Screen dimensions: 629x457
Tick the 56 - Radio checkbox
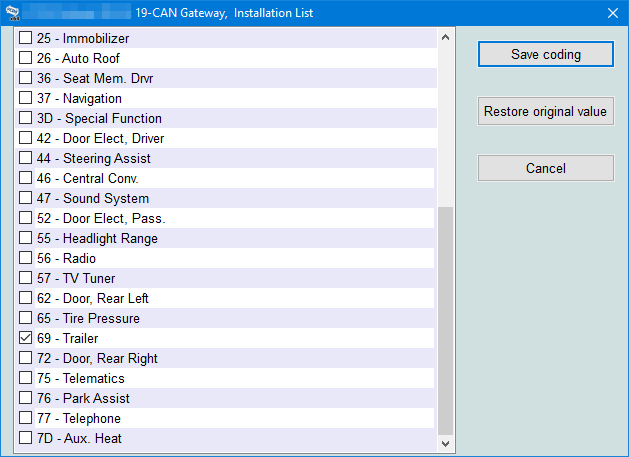[25, 258]
